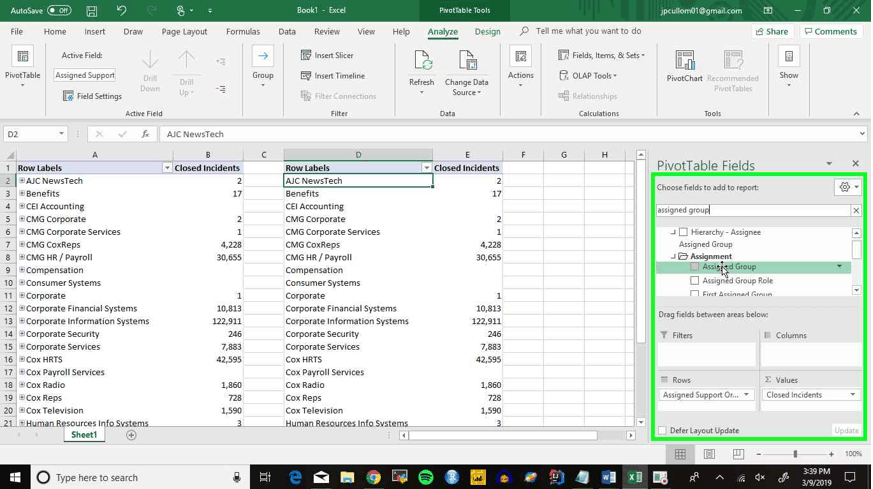Click the Tell me what you want search

pos(588,31)
